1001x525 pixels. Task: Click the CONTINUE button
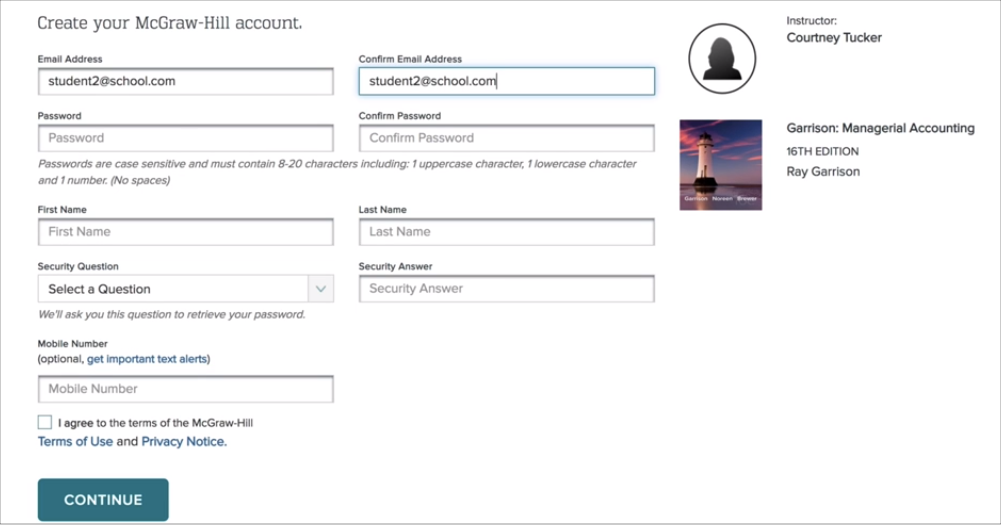click(x=103, y=499)
